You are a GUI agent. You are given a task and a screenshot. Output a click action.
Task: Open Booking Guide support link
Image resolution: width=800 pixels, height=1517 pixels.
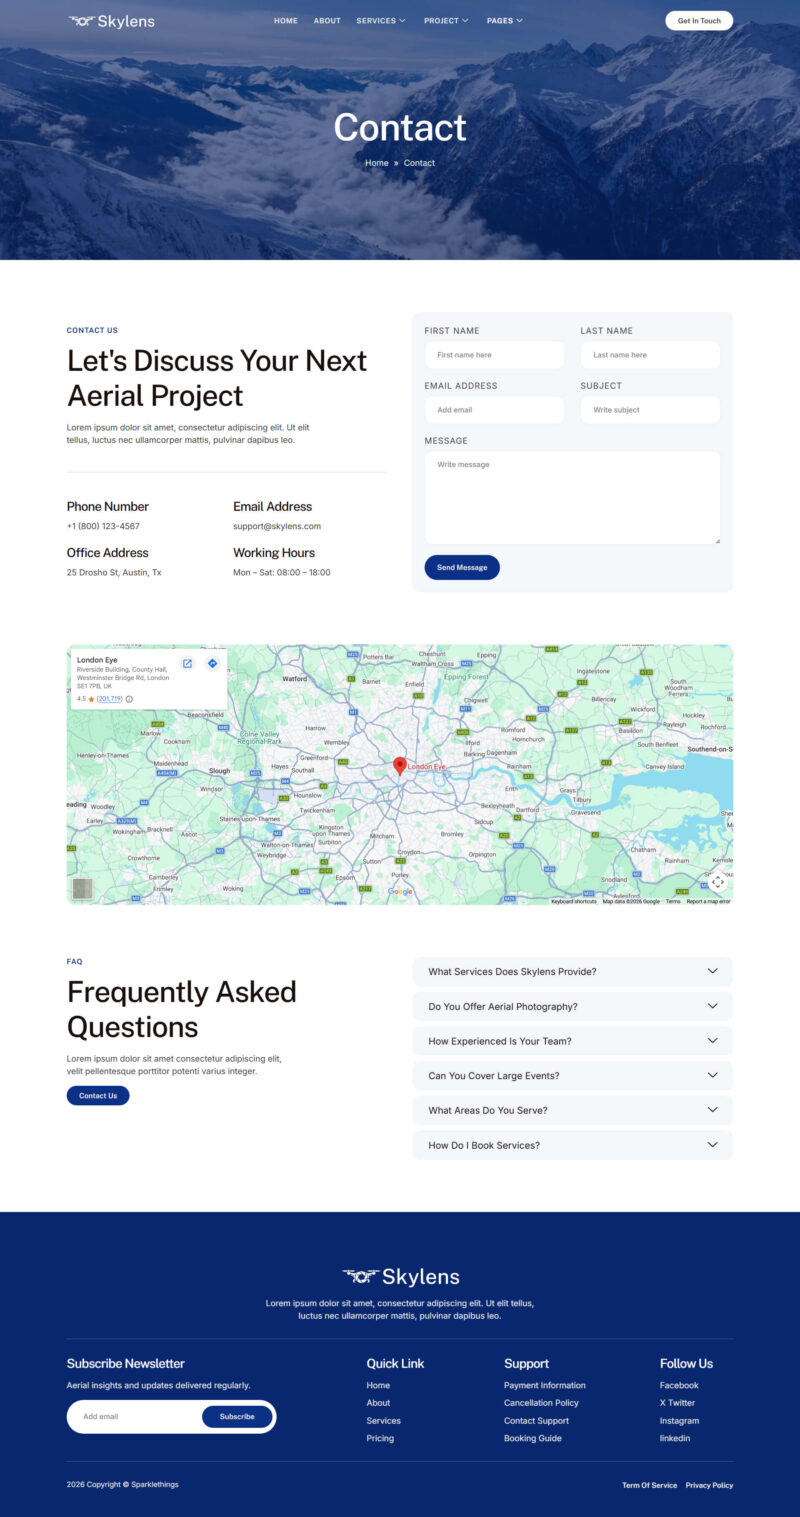click(x=533, y=1439)
